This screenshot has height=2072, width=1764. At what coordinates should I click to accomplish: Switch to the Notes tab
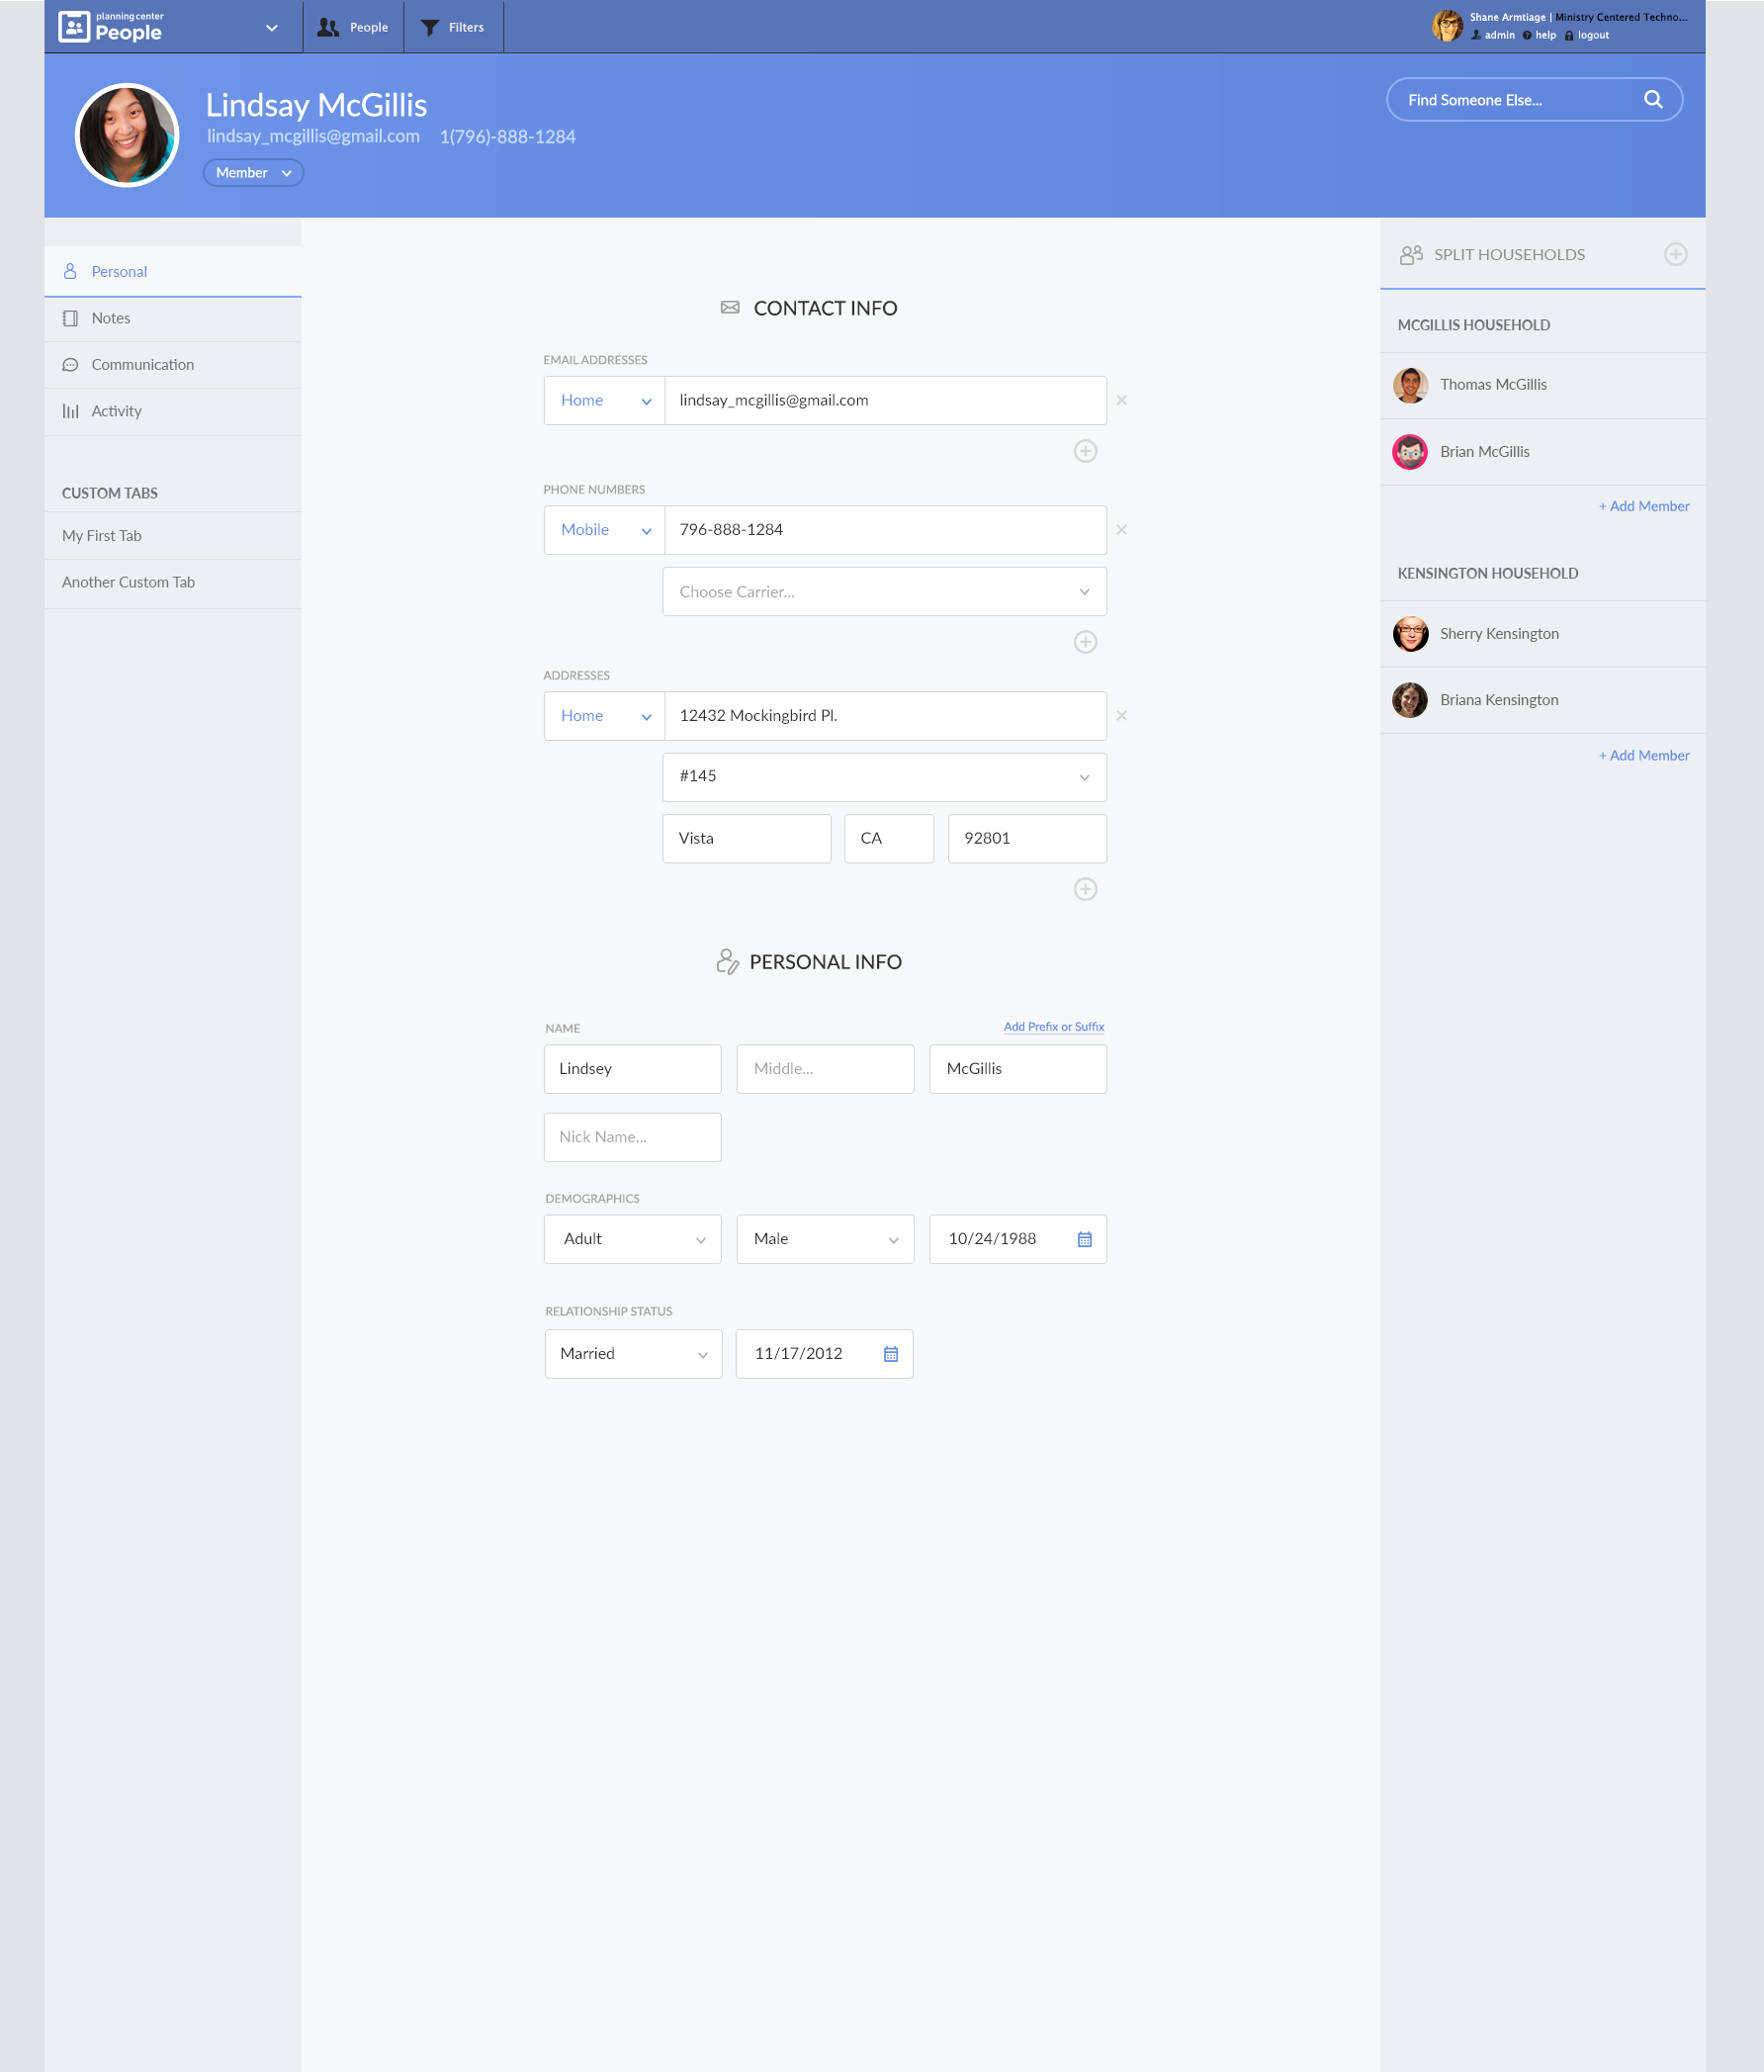[x=111, y=318]
